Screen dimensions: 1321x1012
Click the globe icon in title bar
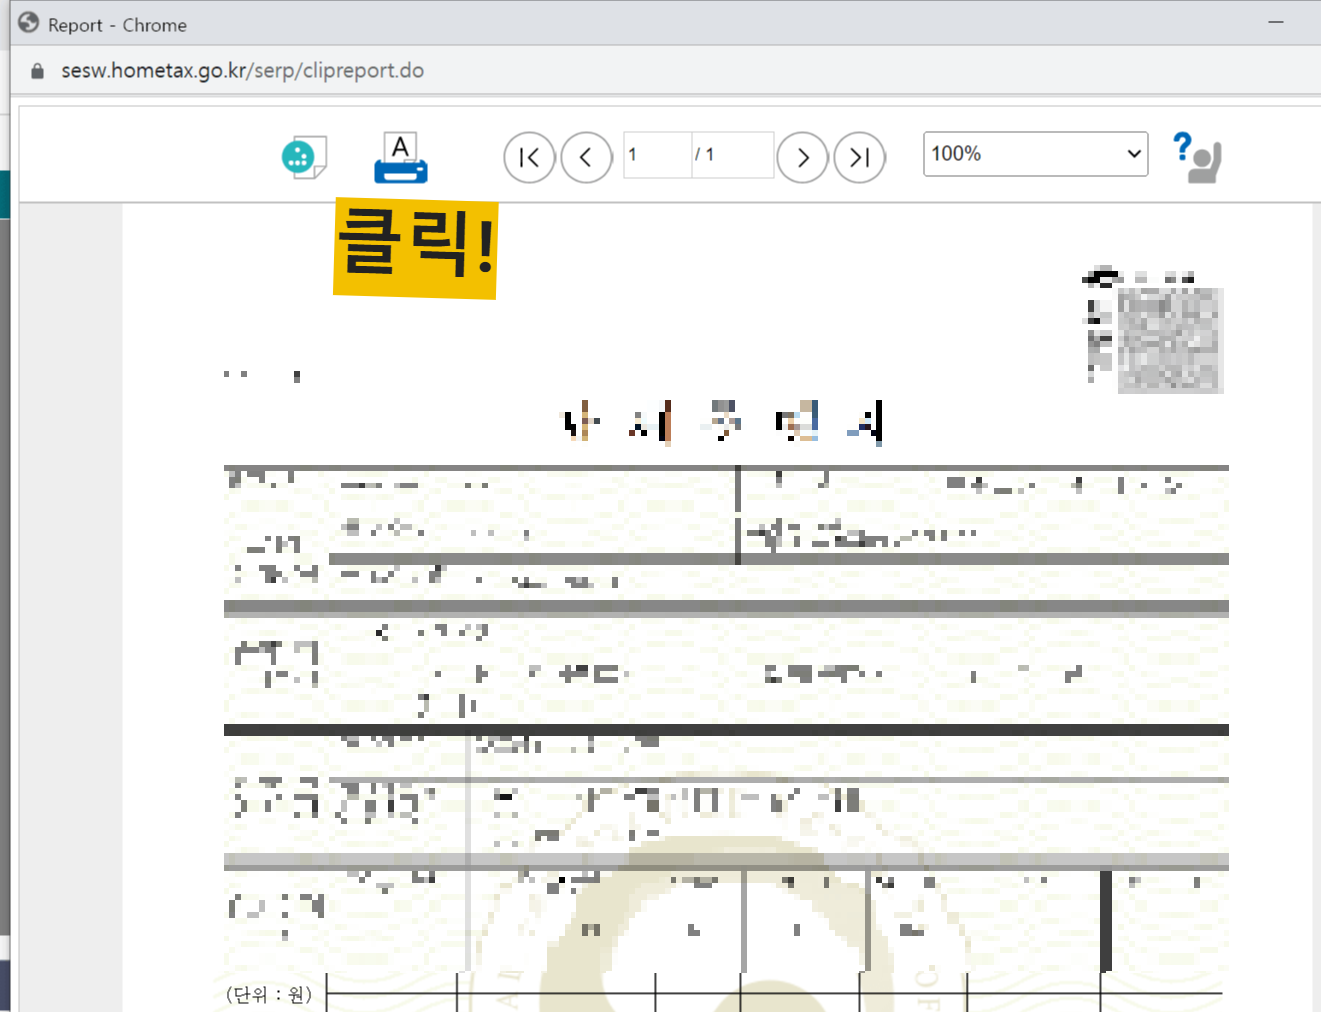tap(28, 23)
